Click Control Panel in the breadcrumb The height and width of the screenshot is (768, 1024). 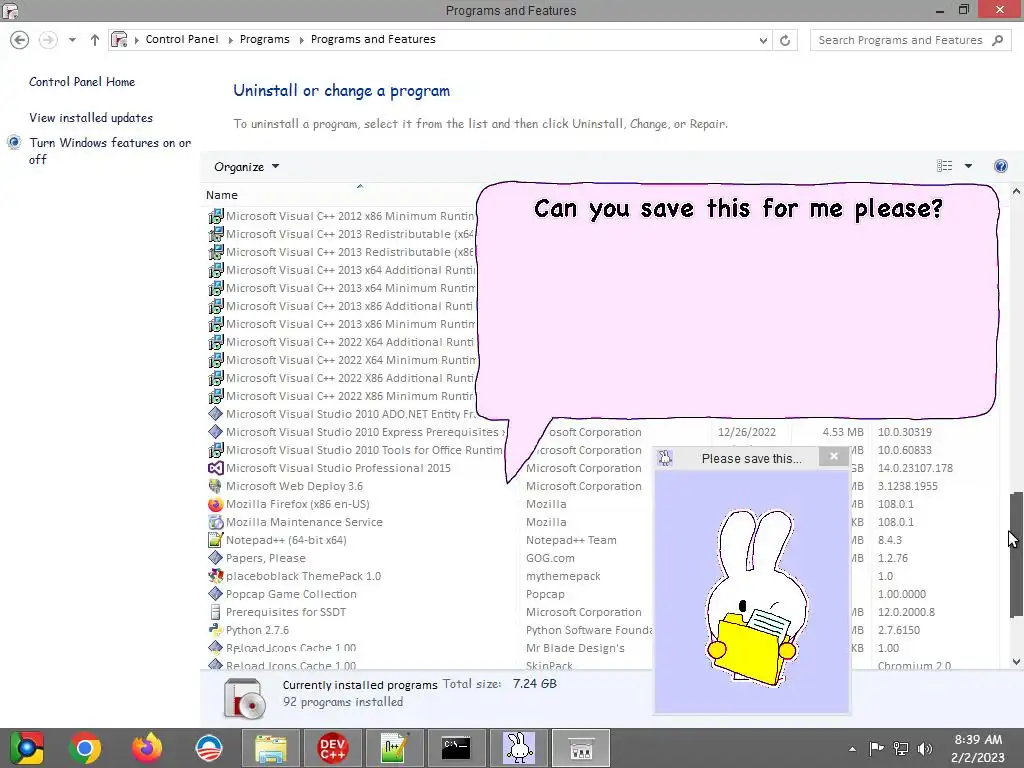click(x=182, y=39)
